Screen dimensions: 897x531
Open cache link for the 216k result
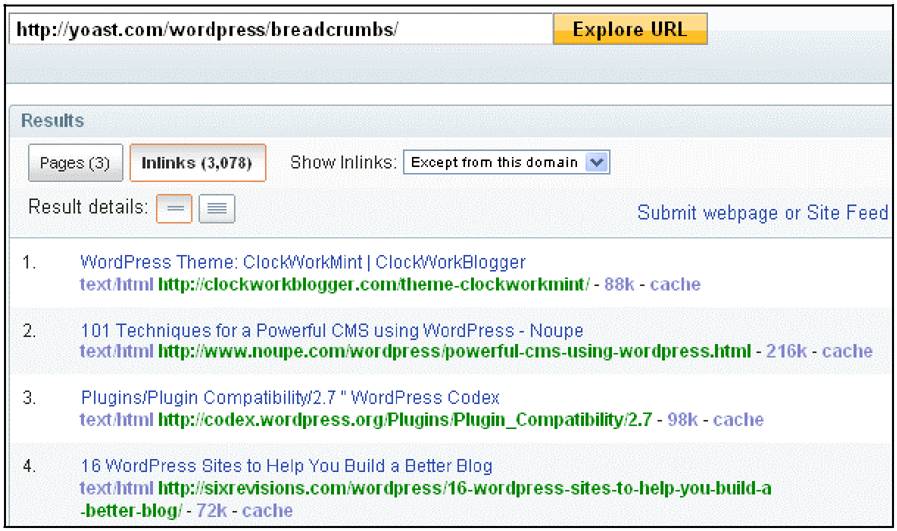[847, 351]
